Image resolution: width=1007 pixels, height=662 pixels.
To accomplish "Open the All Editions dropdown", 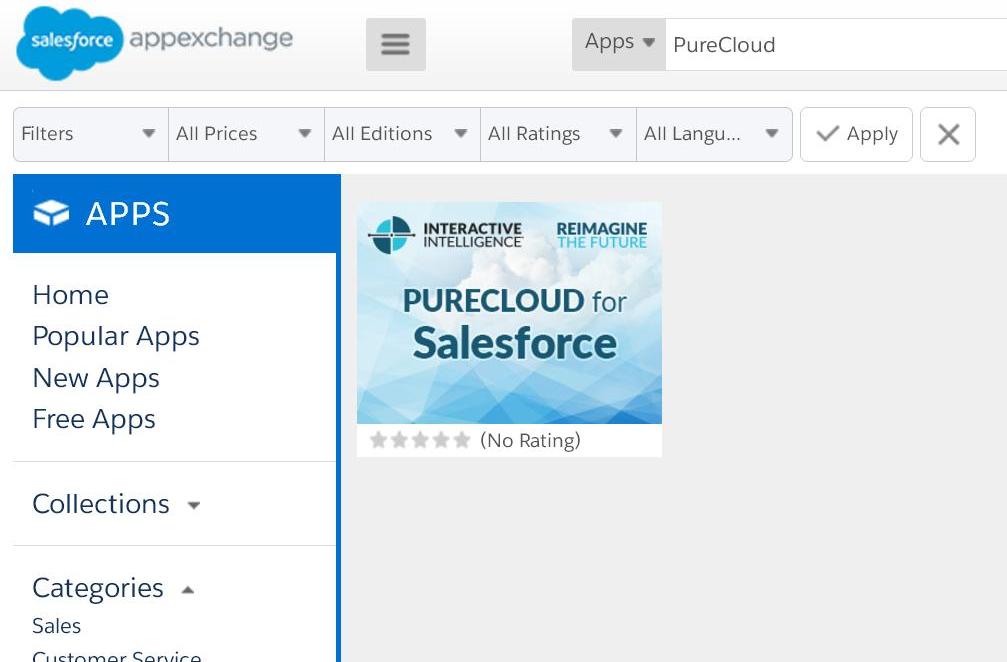I will coord(402,134).
